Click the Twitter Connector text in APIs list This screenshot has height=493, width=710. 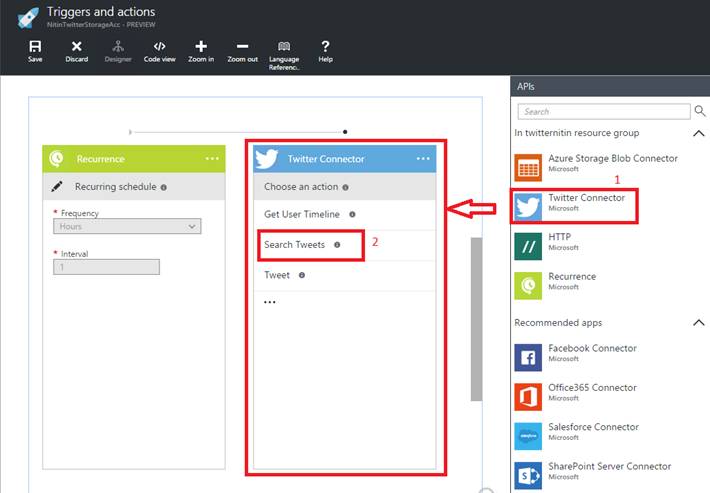586,197
